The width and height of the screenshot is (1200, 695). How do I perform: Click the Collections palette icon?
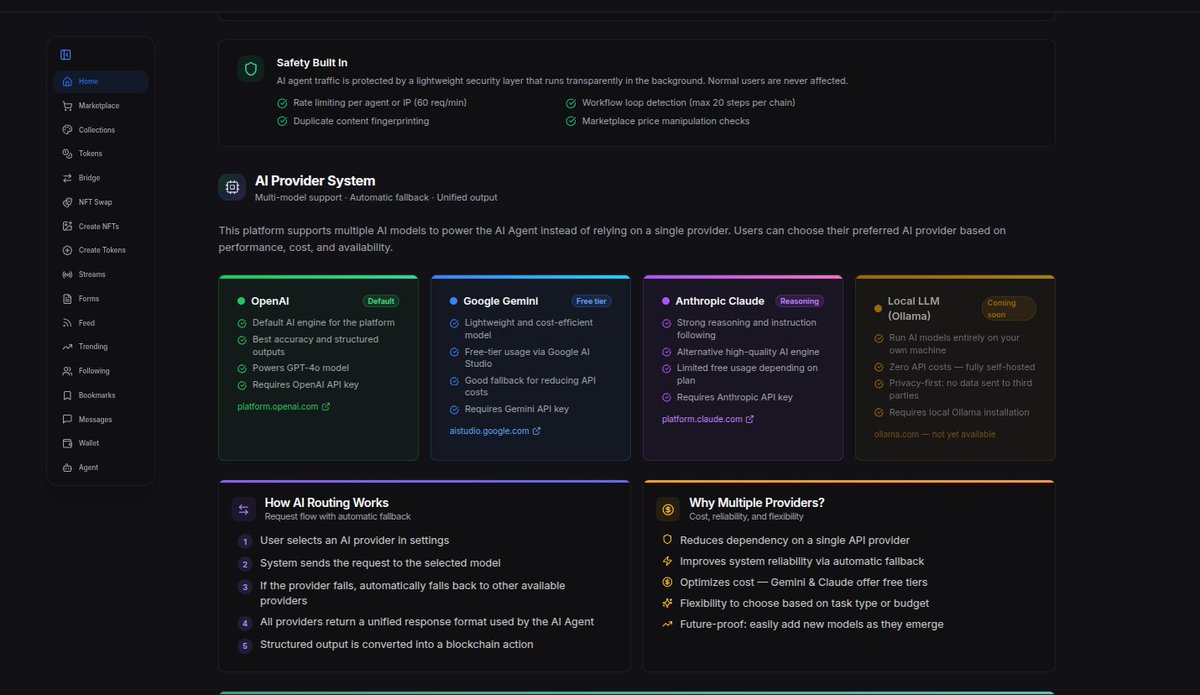[67, 130]
